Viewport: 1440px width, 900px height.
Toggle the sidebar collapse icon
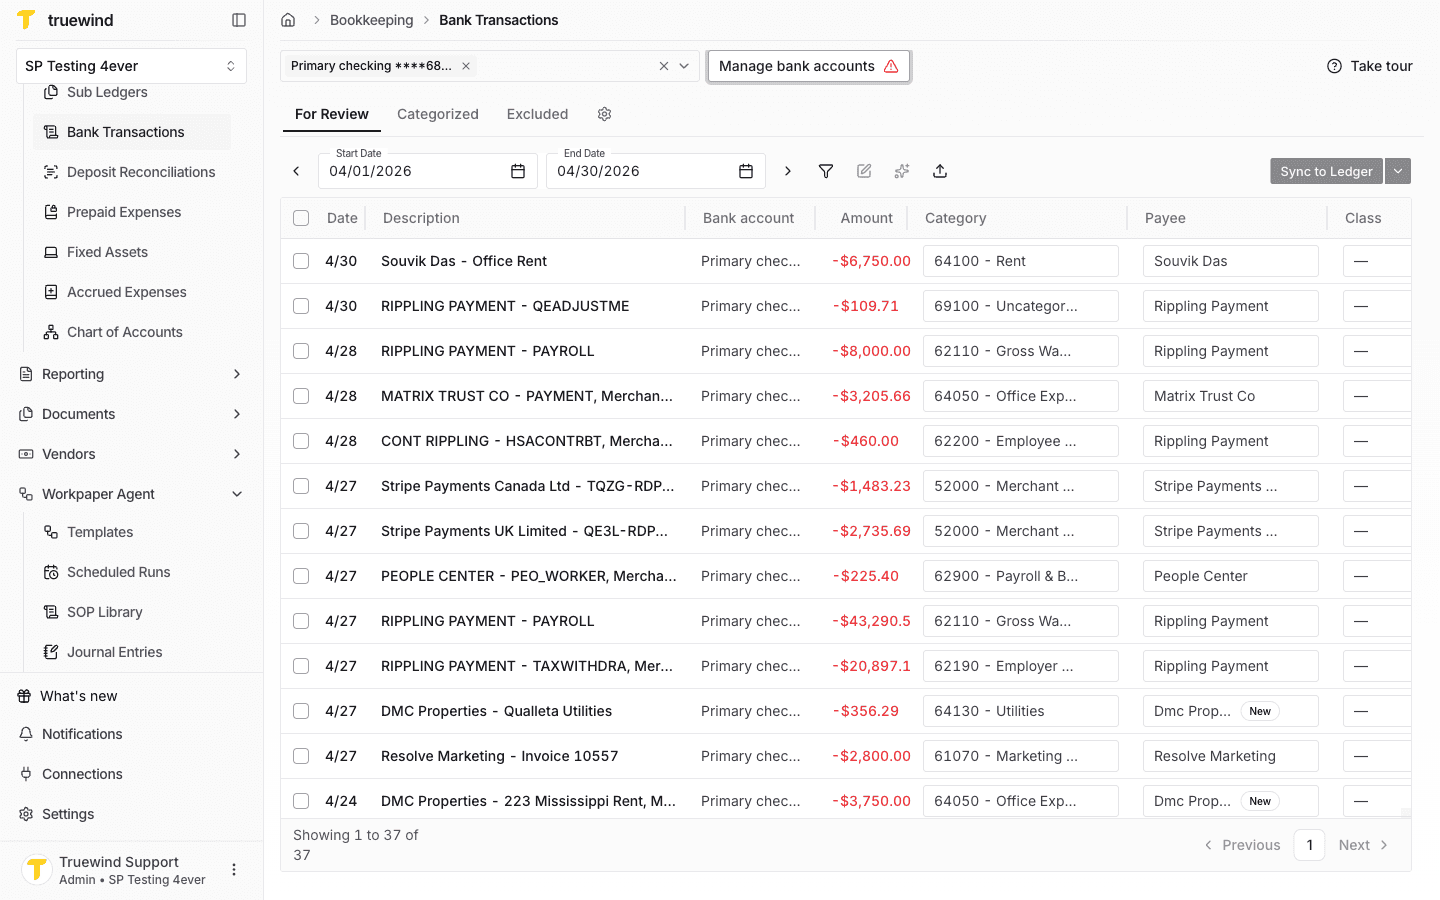(239, 20)
